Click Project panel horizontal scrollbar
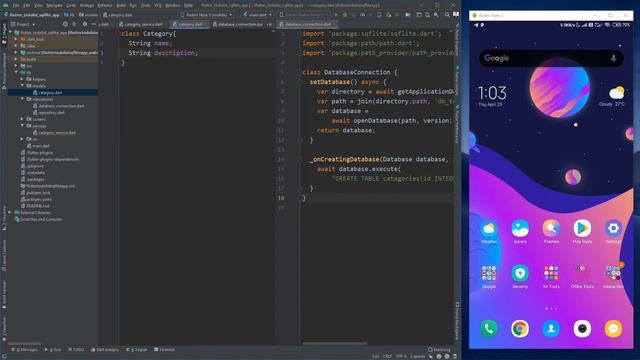Viewport: 640px width, 360px height. point(24,344)
